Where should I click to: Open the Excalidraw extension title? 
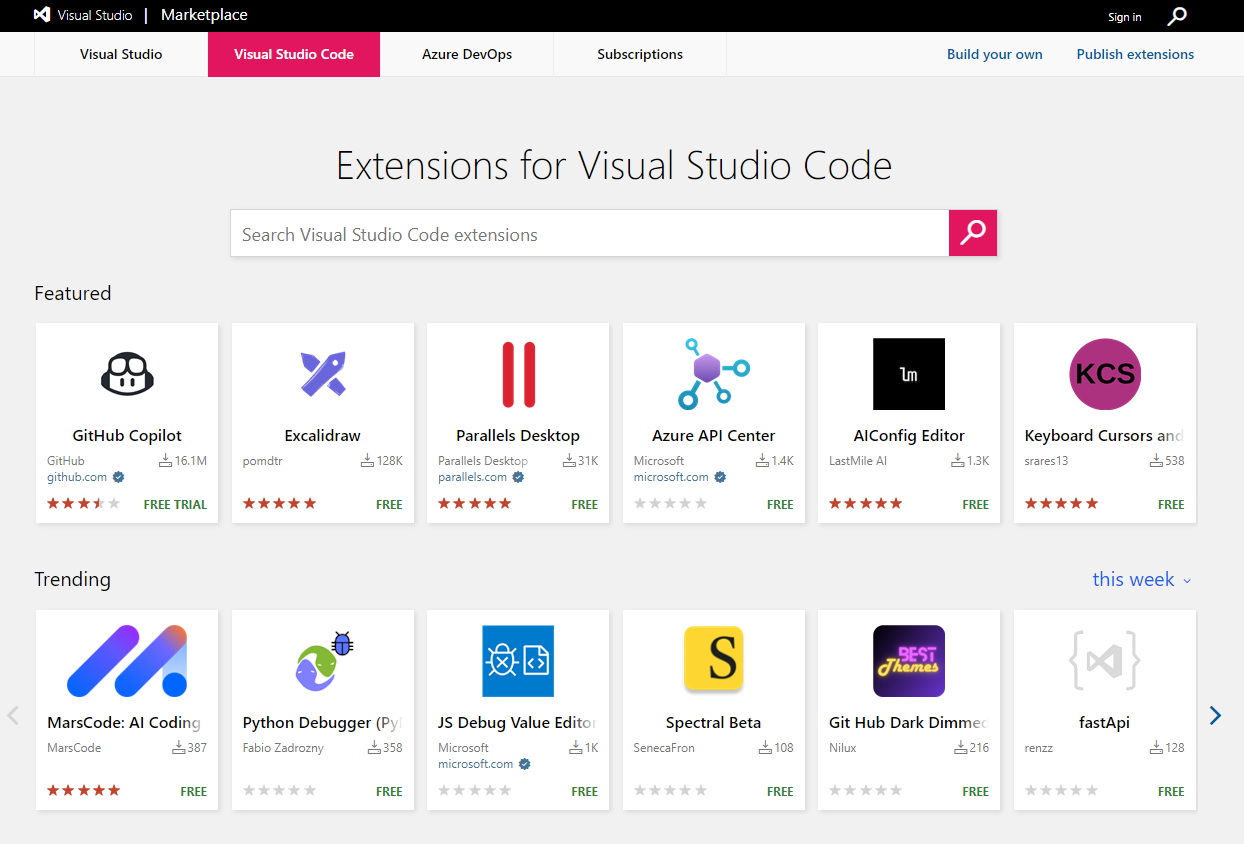tap(323, 435)
